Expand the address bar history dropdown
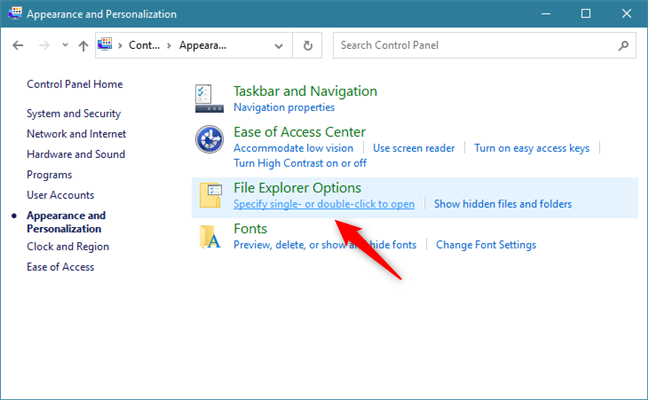The width and height of the screenshot is (648, 400). (x=279, y=46)
